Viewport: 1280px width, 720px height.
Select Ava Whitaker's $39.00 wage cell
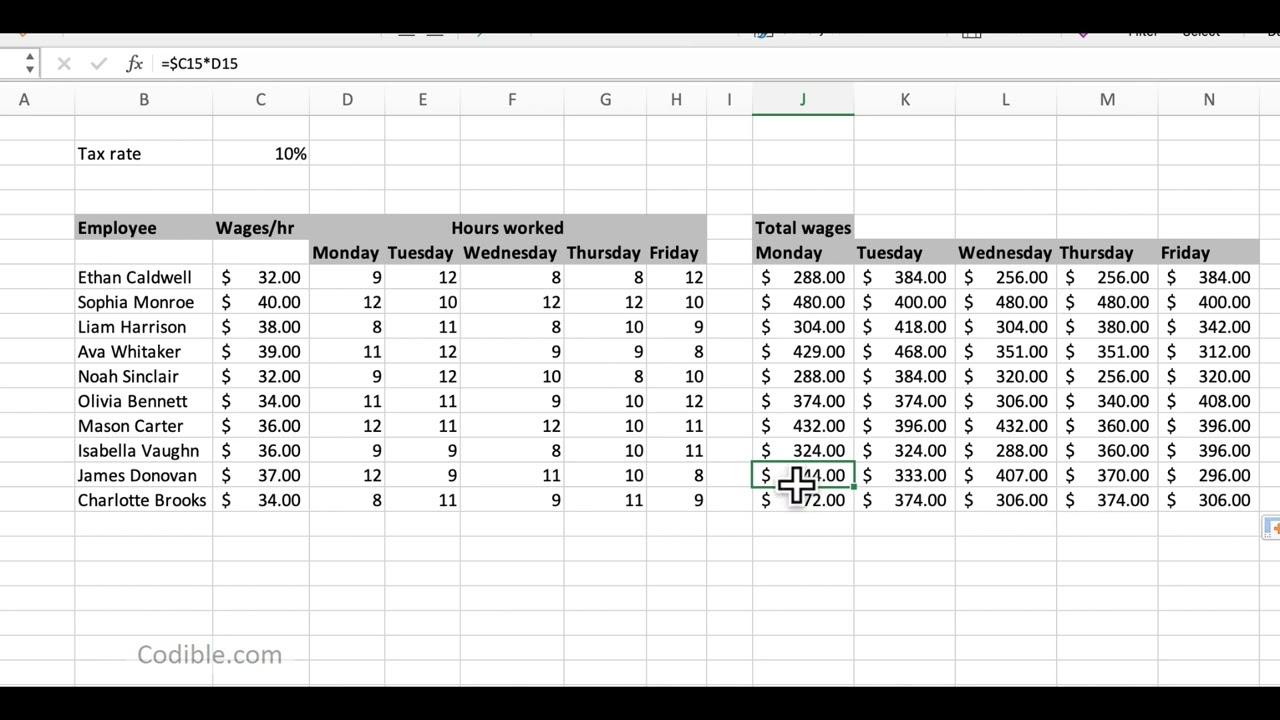(x=261, y=352)
